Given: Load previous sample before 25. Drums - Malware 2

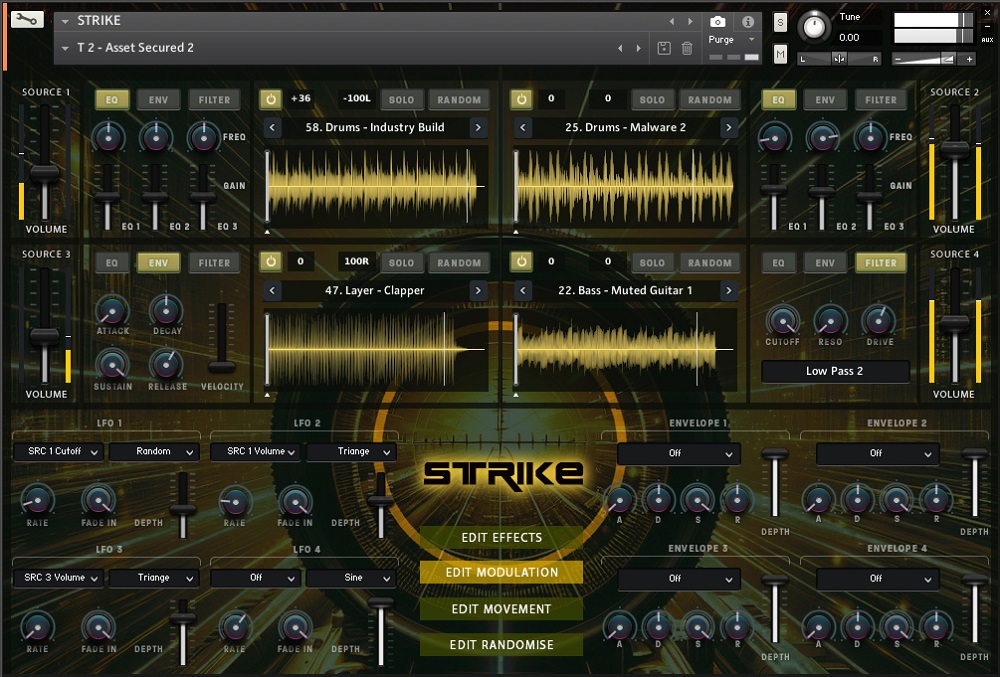Looking at the screenshot, I should (x=523, y=127).
